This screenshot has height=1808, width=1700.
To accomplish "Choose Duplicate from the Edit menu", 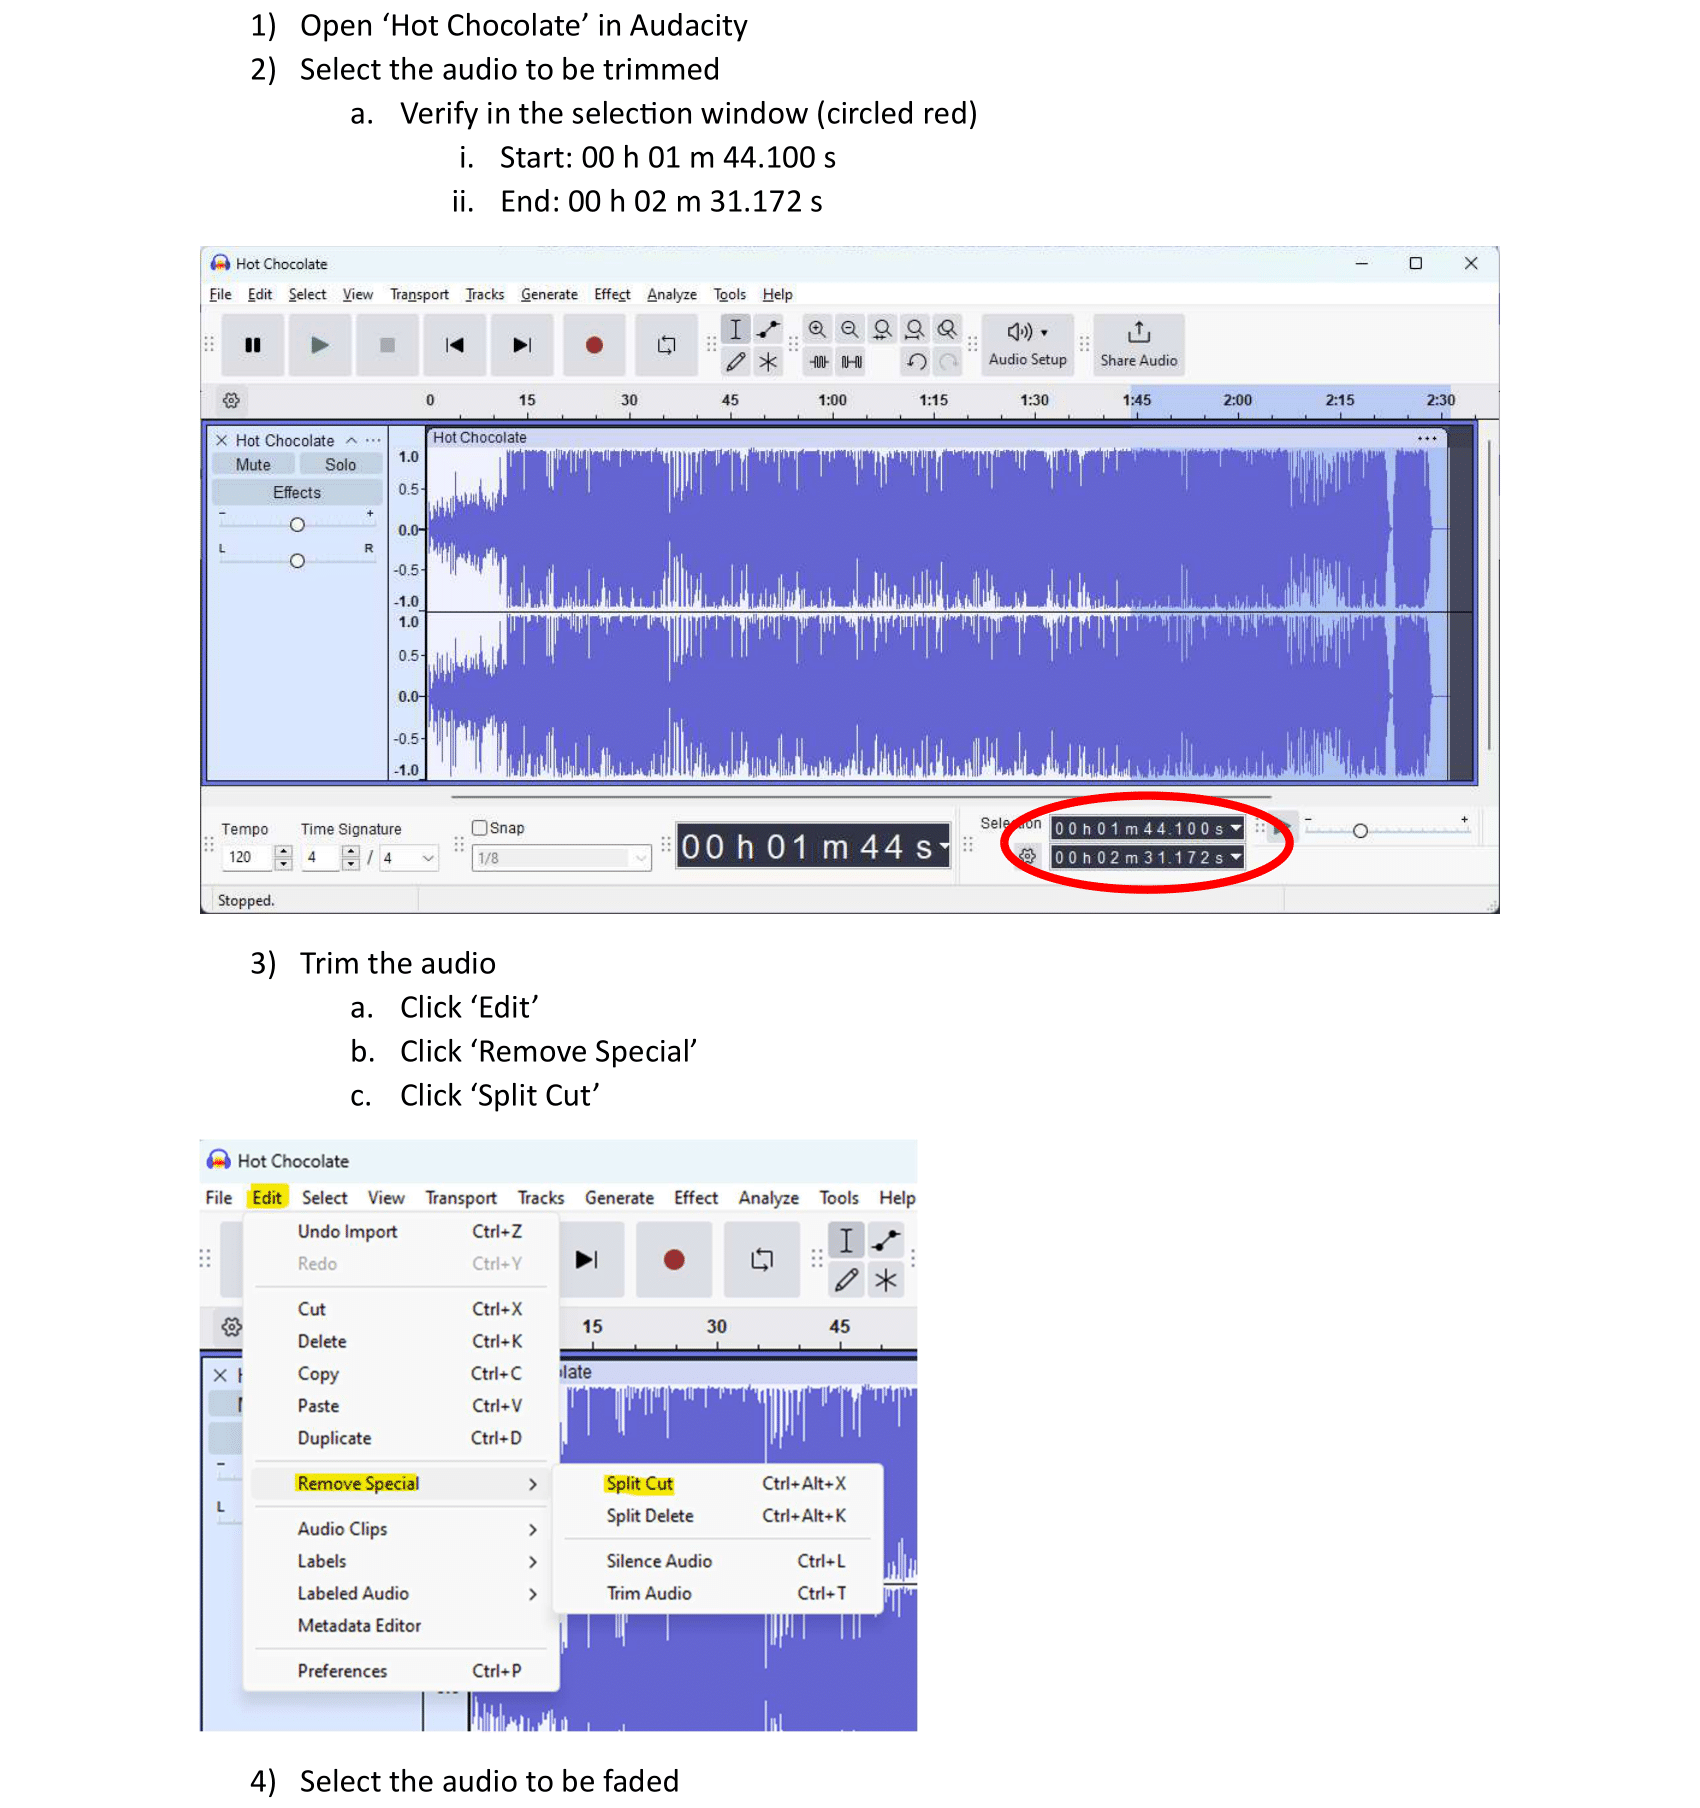I will [399, 1438].
